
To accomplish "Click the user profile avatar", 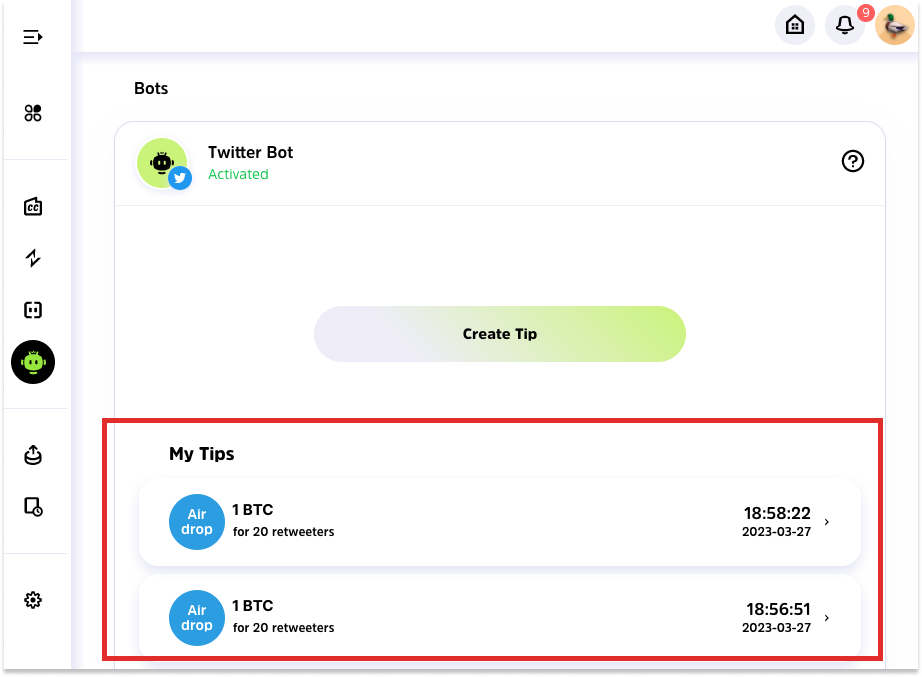I will click(x=894, y=25).
